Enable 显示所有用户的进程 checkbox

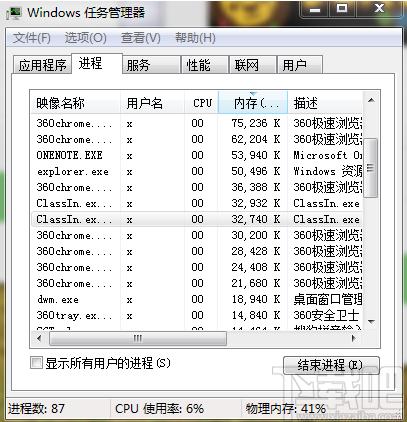click(36, 363)
